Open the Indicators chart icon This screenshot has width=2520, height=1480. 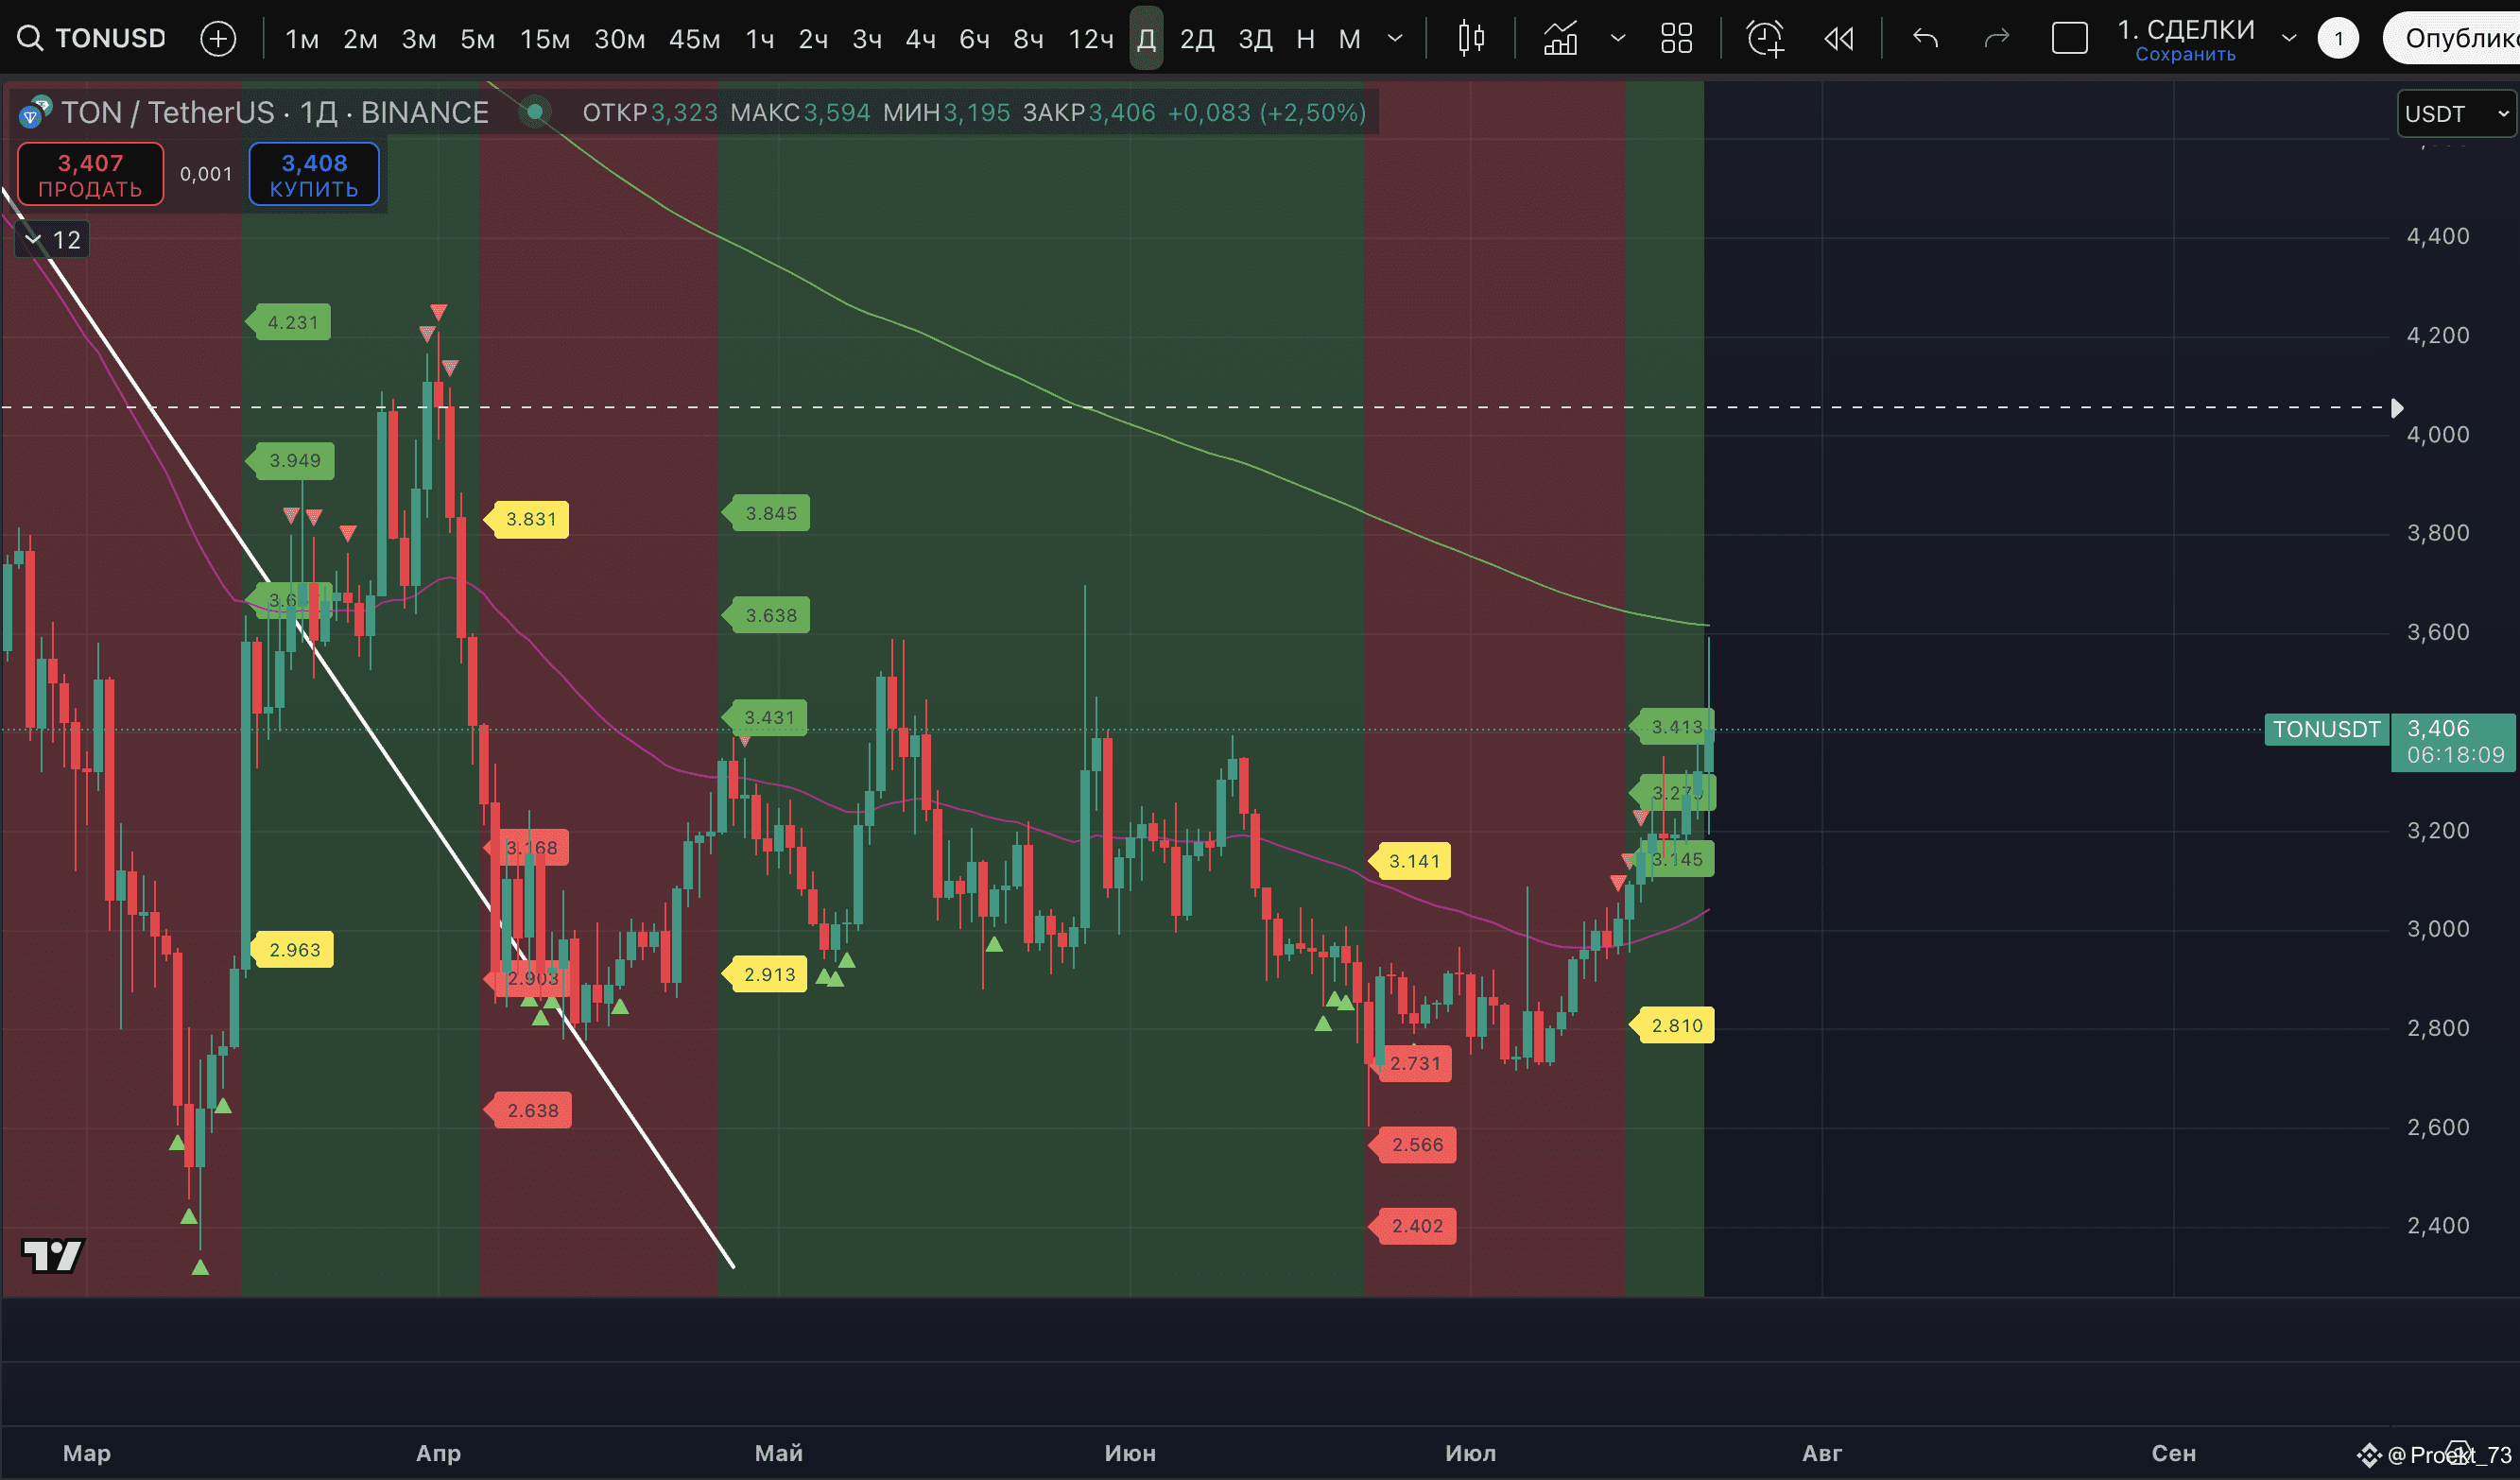pyautogui.click(x=1560, y=39)
